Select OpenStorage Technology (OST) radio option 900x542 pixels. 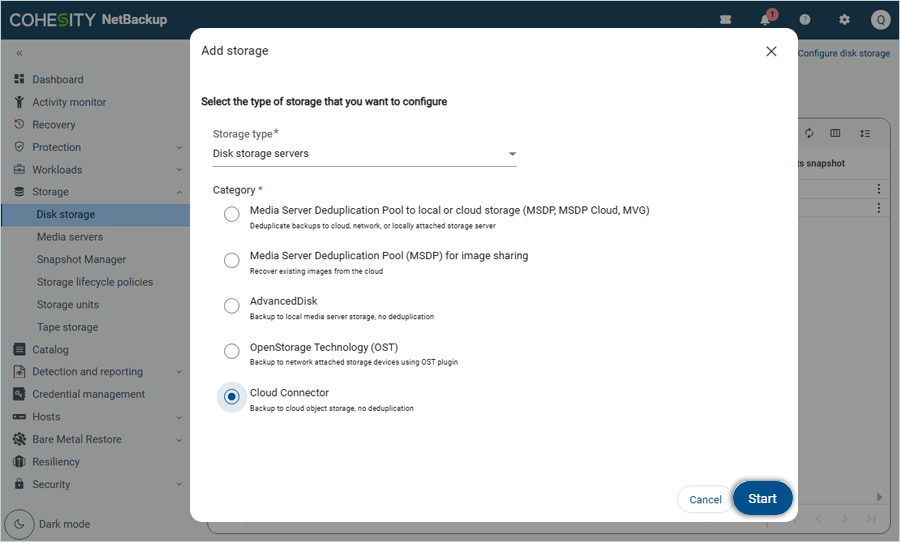click(232, 352)
